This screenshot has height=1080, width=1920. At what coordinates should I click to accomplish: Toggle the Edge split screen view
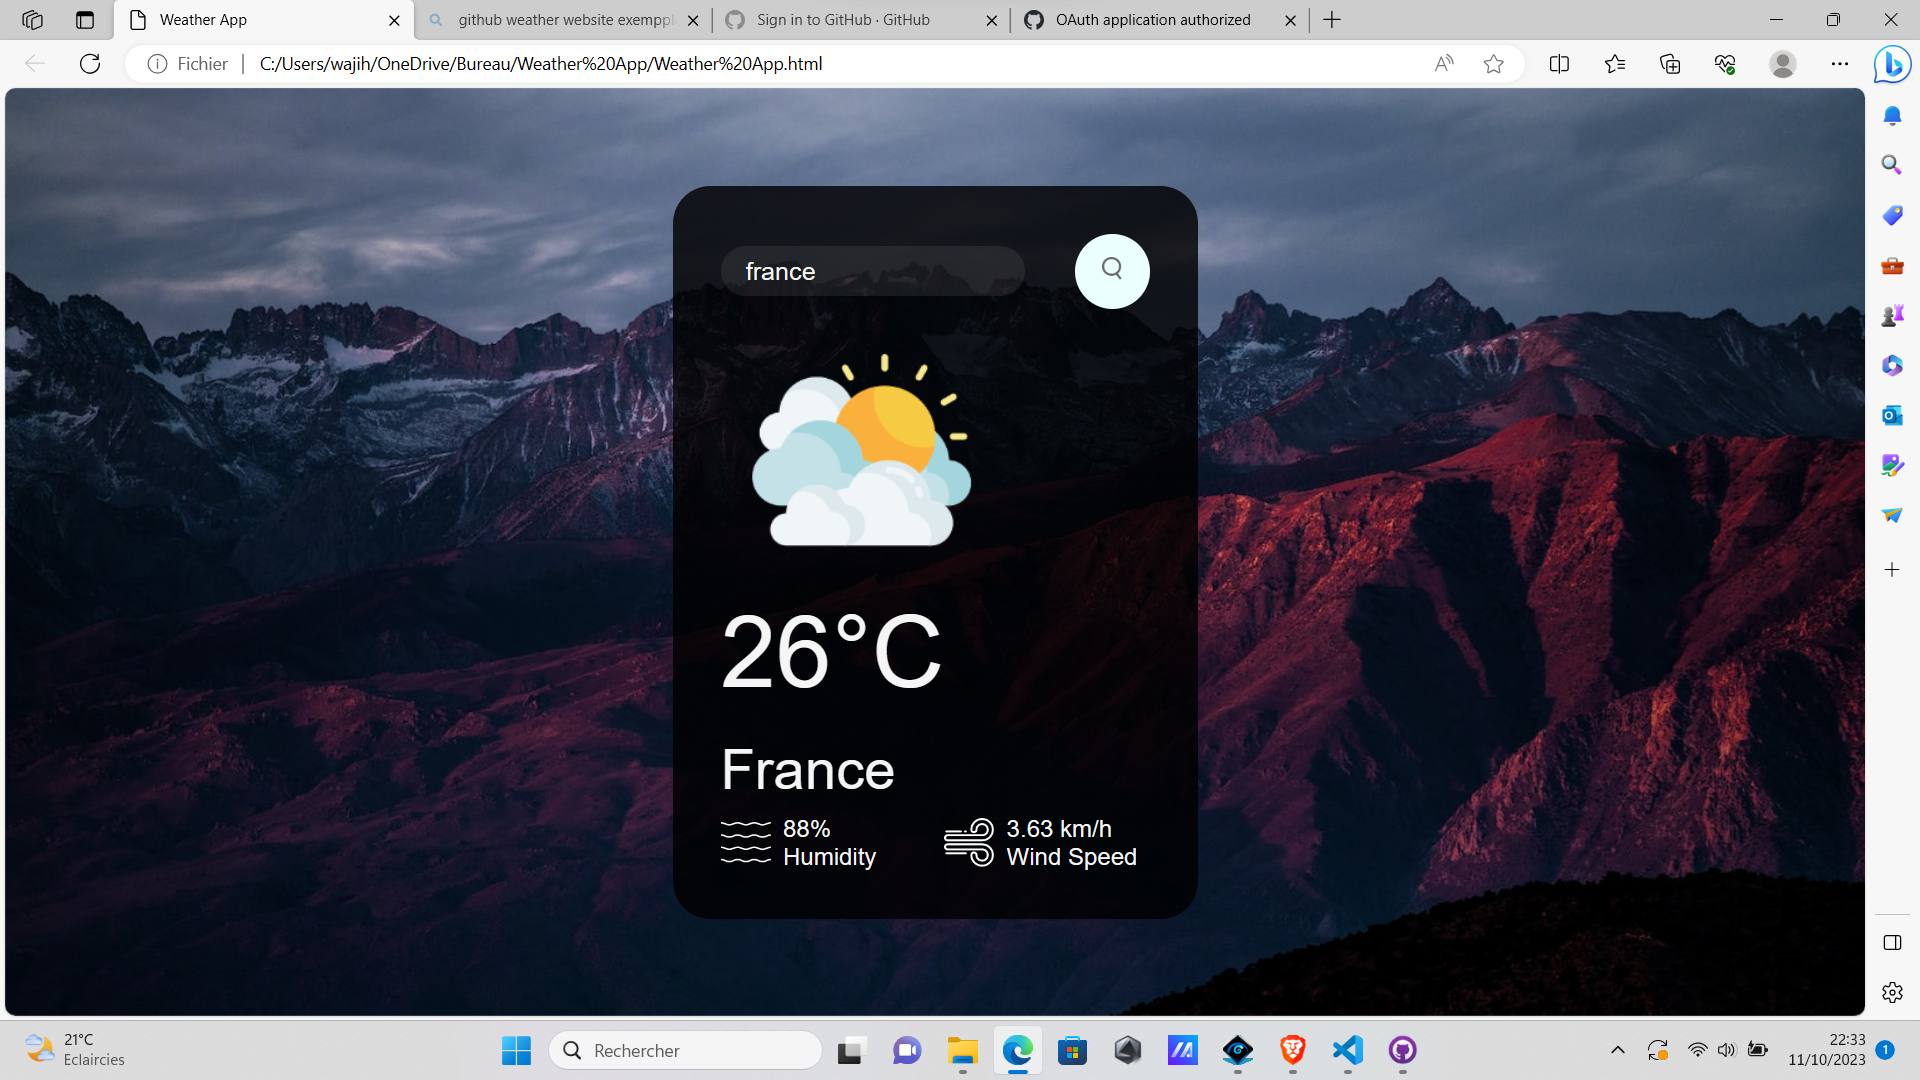[1560, 63]
